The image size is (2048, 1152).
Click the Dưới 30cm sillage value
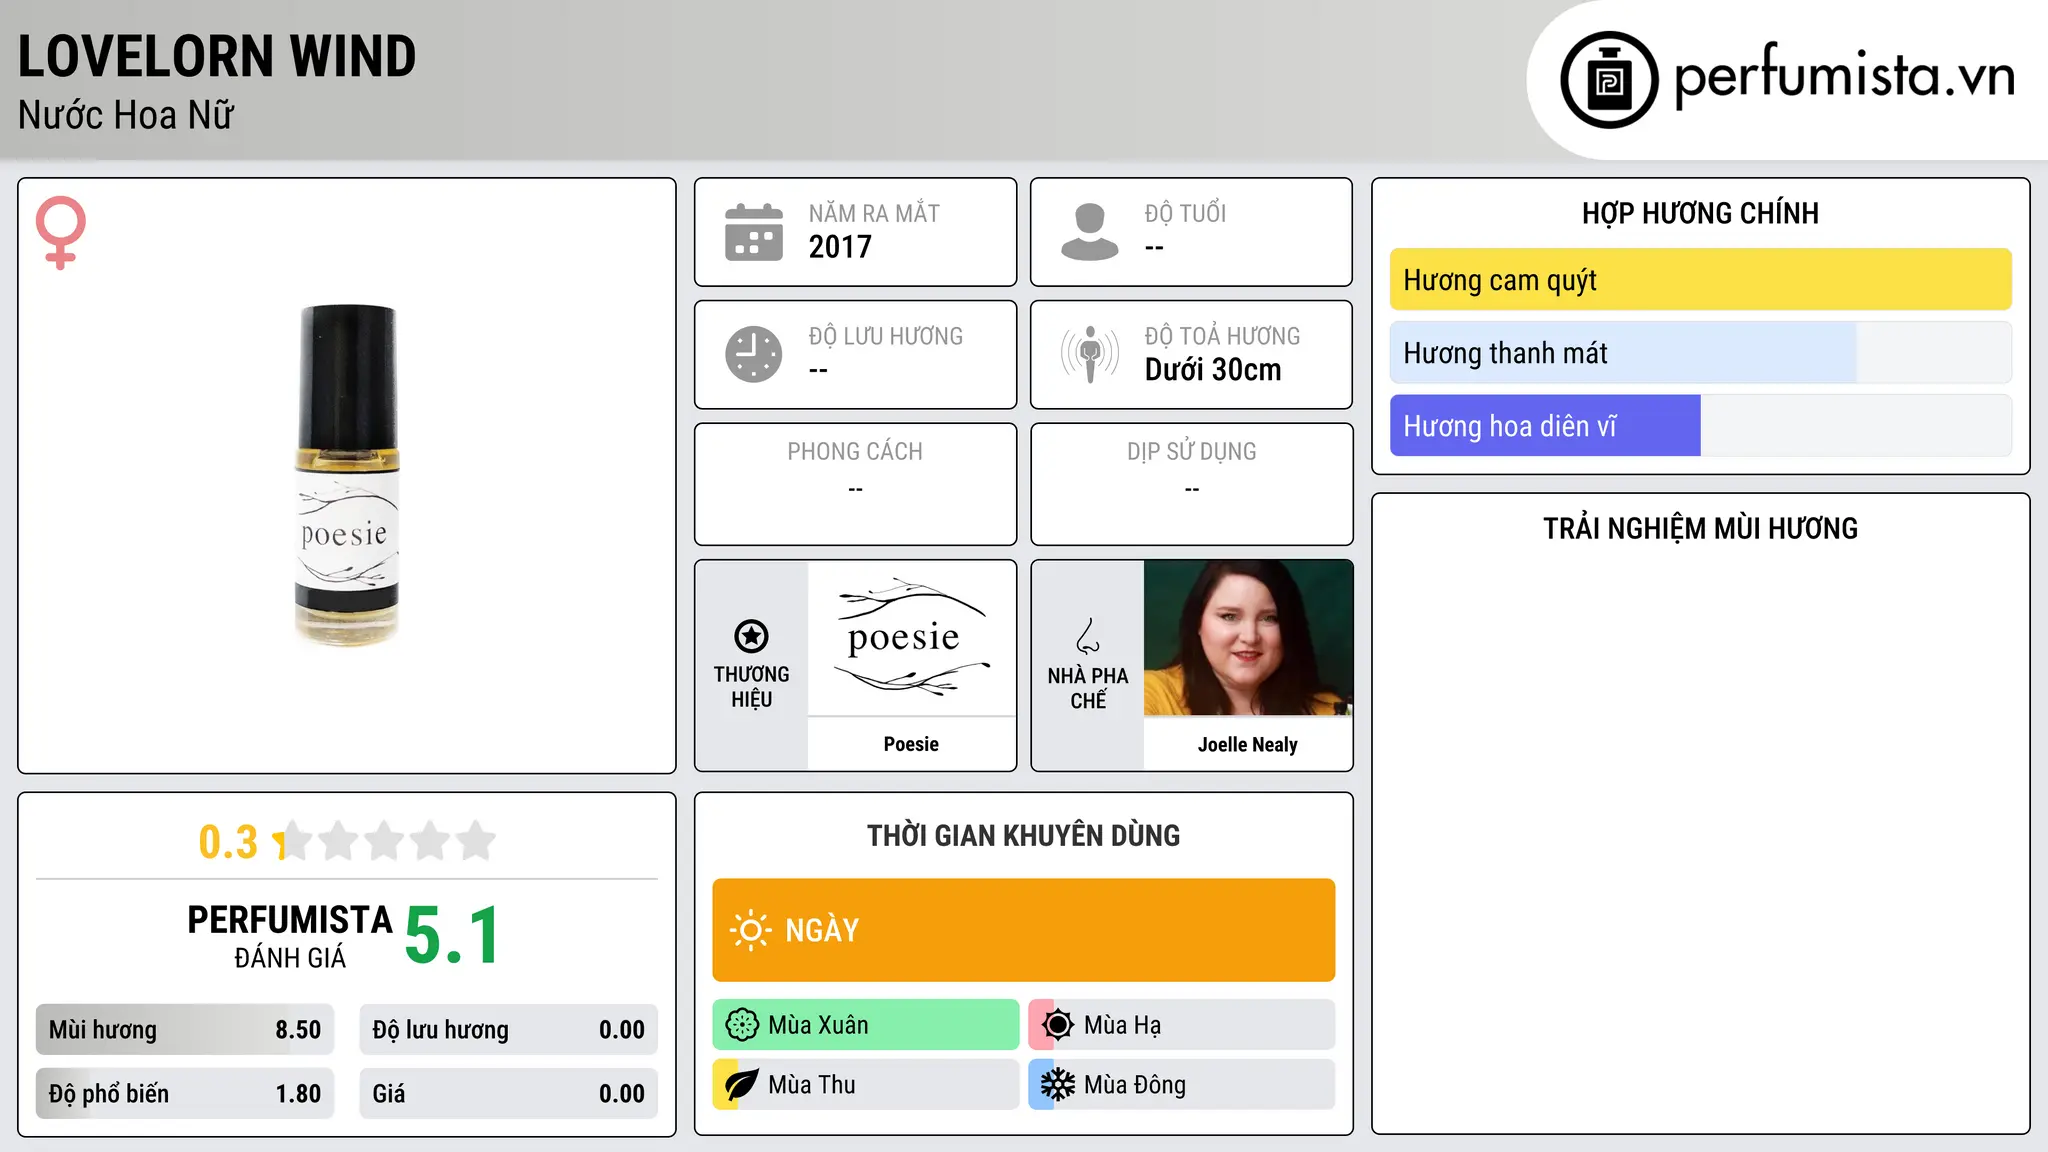[x=1213, y=370]
